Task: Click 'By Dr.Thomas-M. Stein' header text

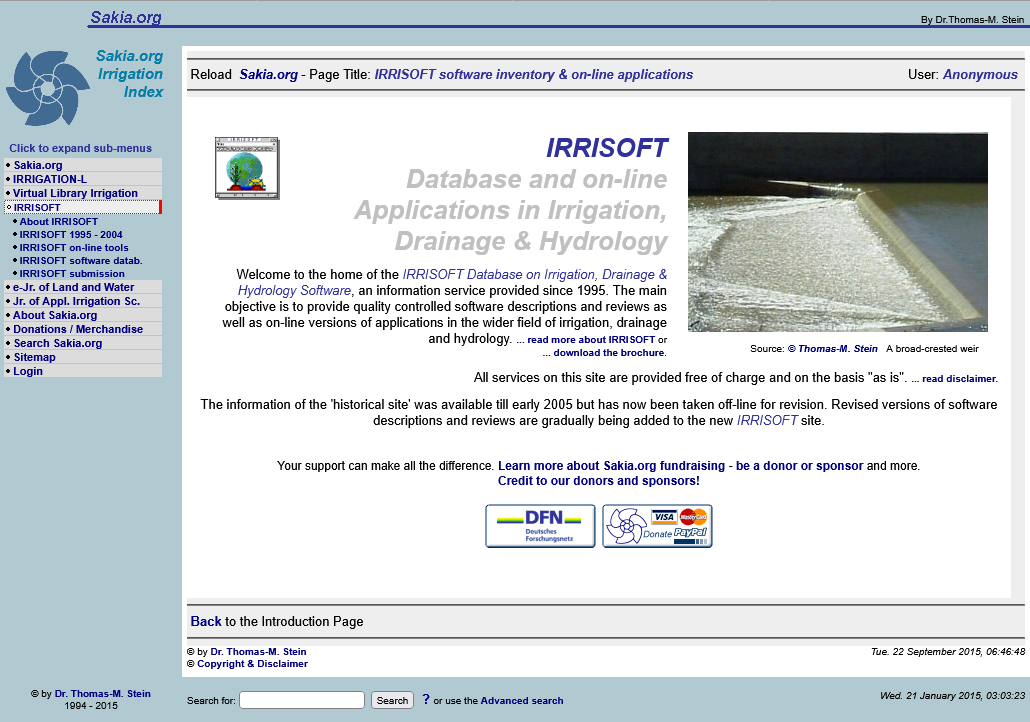Action: [x=972, y=20]
